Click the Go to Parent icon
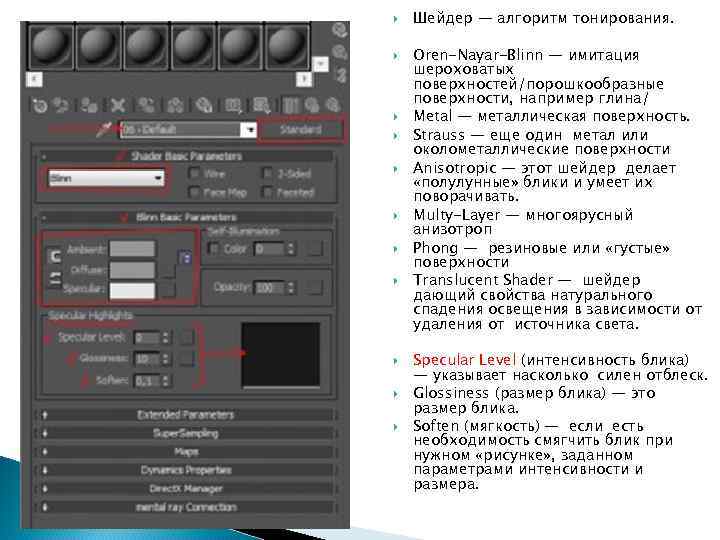Image resolution: width=720 pixels, height=540 pixels. click(x=312, y=106)
